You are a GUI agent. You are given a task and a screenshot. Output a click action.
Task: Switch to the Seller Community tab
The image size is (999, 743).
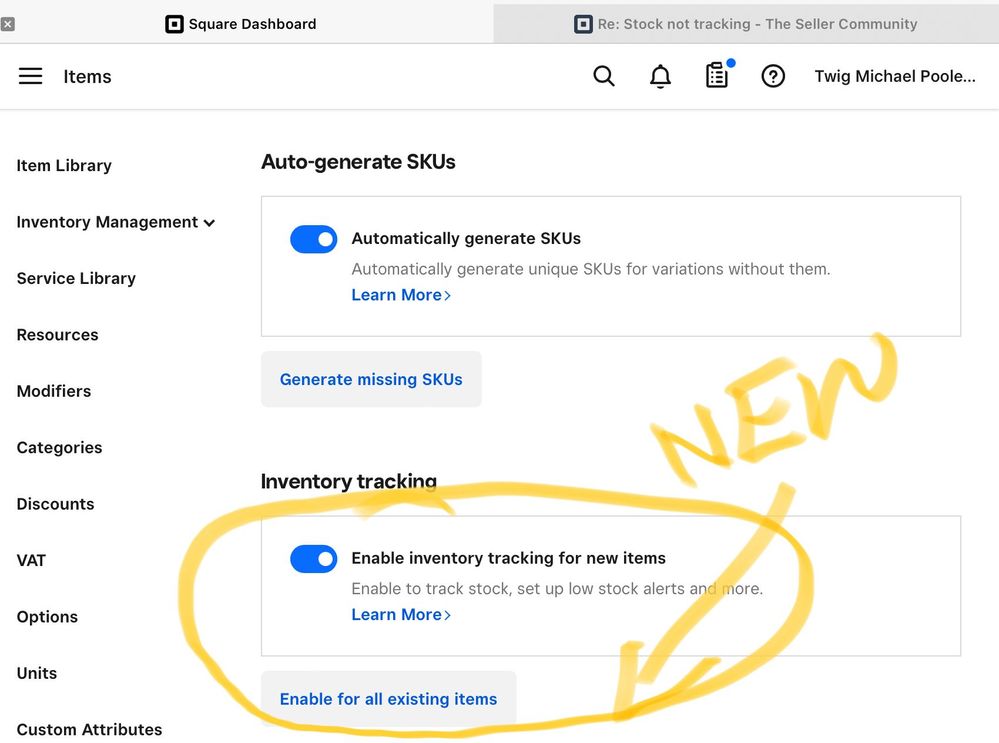pos(756,24)
